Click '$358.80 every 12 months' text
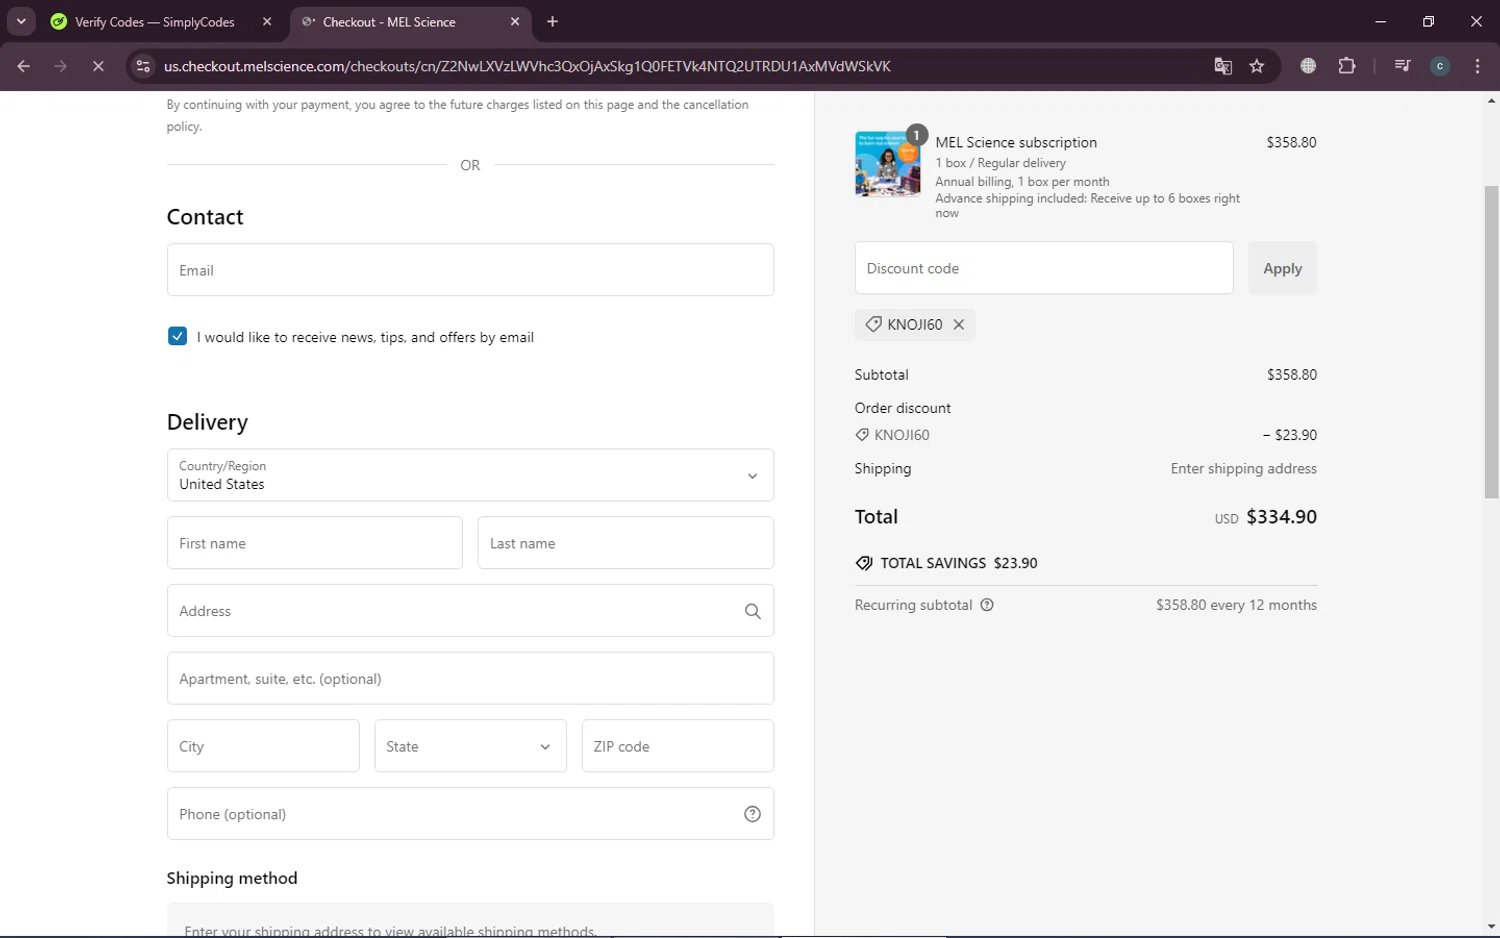This screenshot has height=938, width=1500. pos(1236,605)
